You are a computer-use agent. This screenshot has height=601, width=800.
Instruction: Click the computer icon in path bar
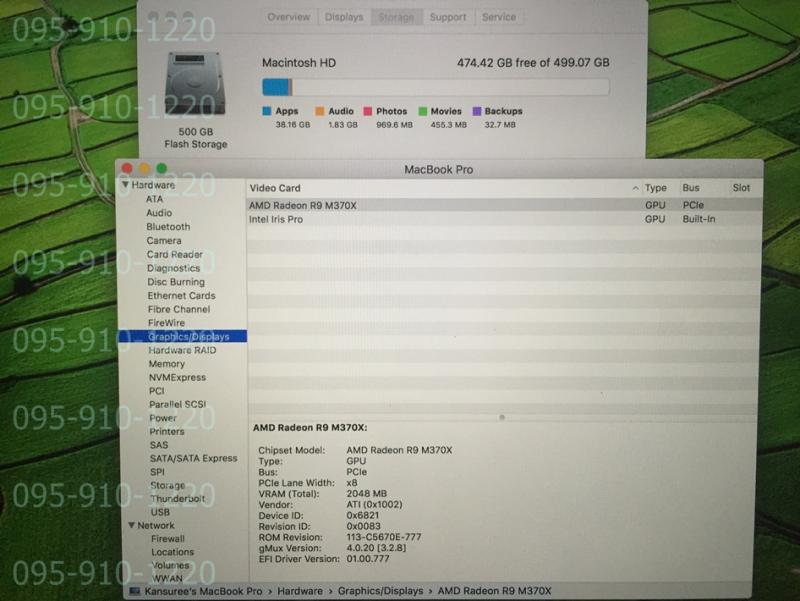[134, 591]
